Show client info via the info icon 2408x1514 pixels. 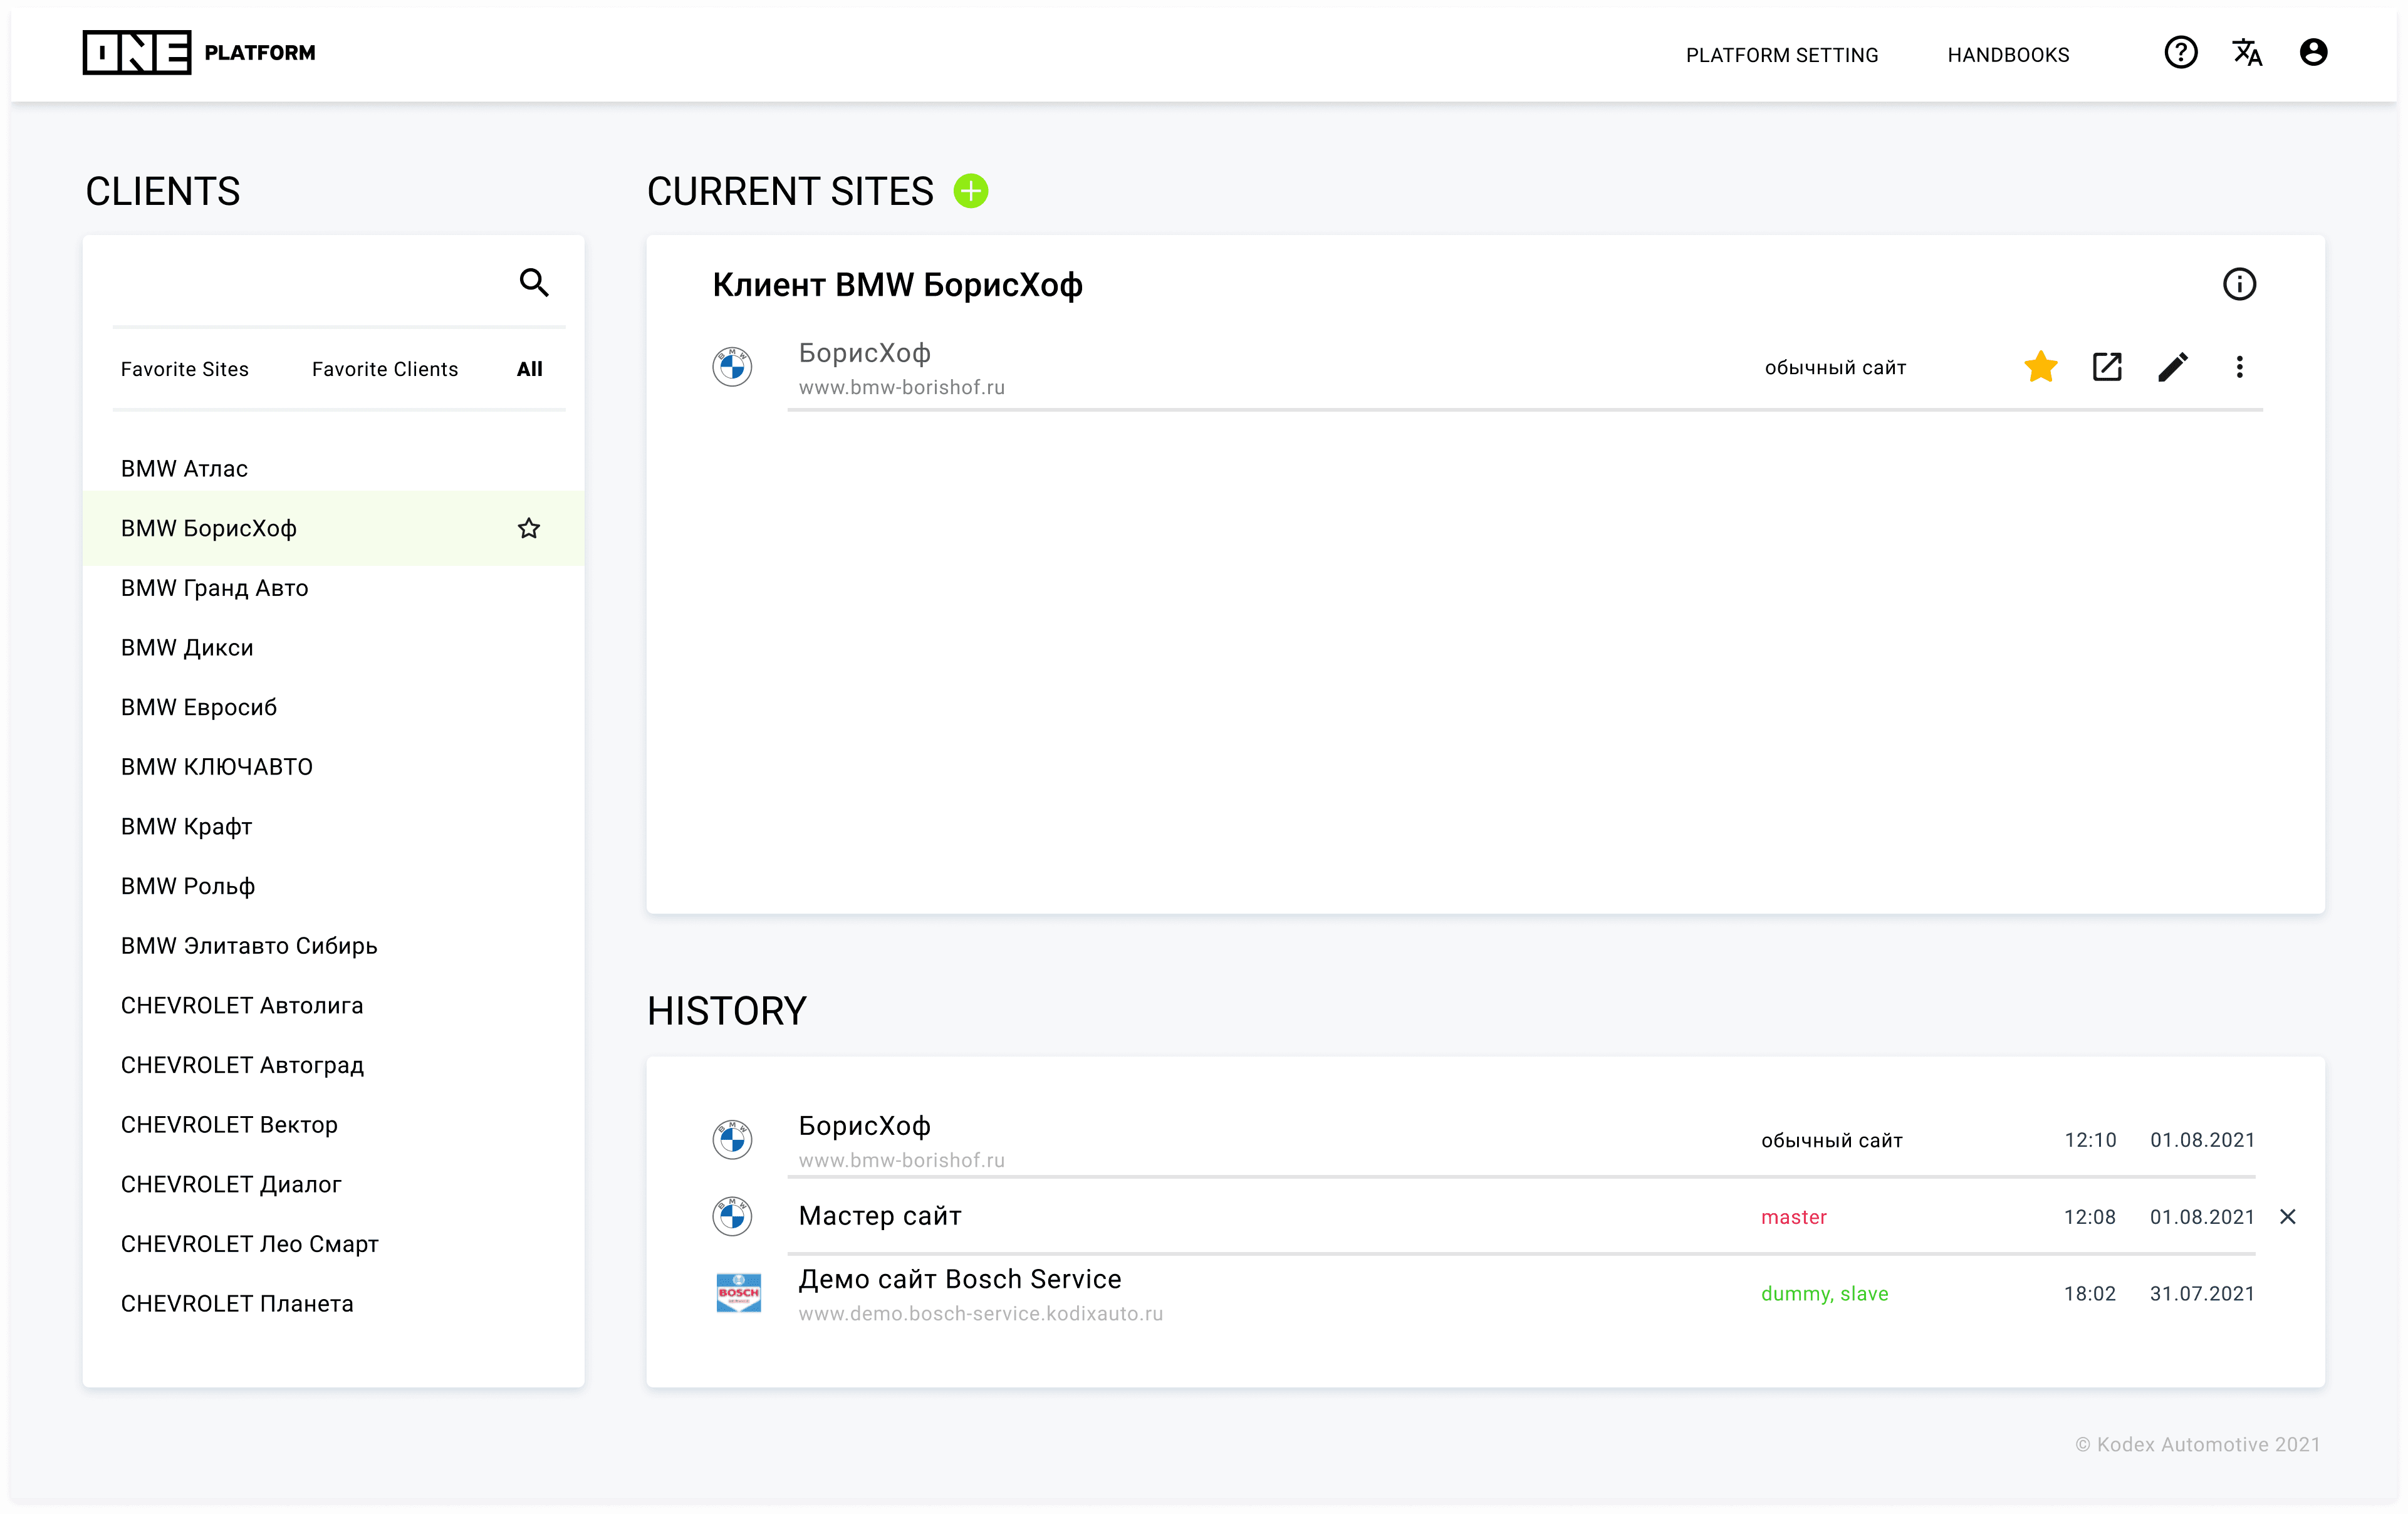coord(2239,285)
